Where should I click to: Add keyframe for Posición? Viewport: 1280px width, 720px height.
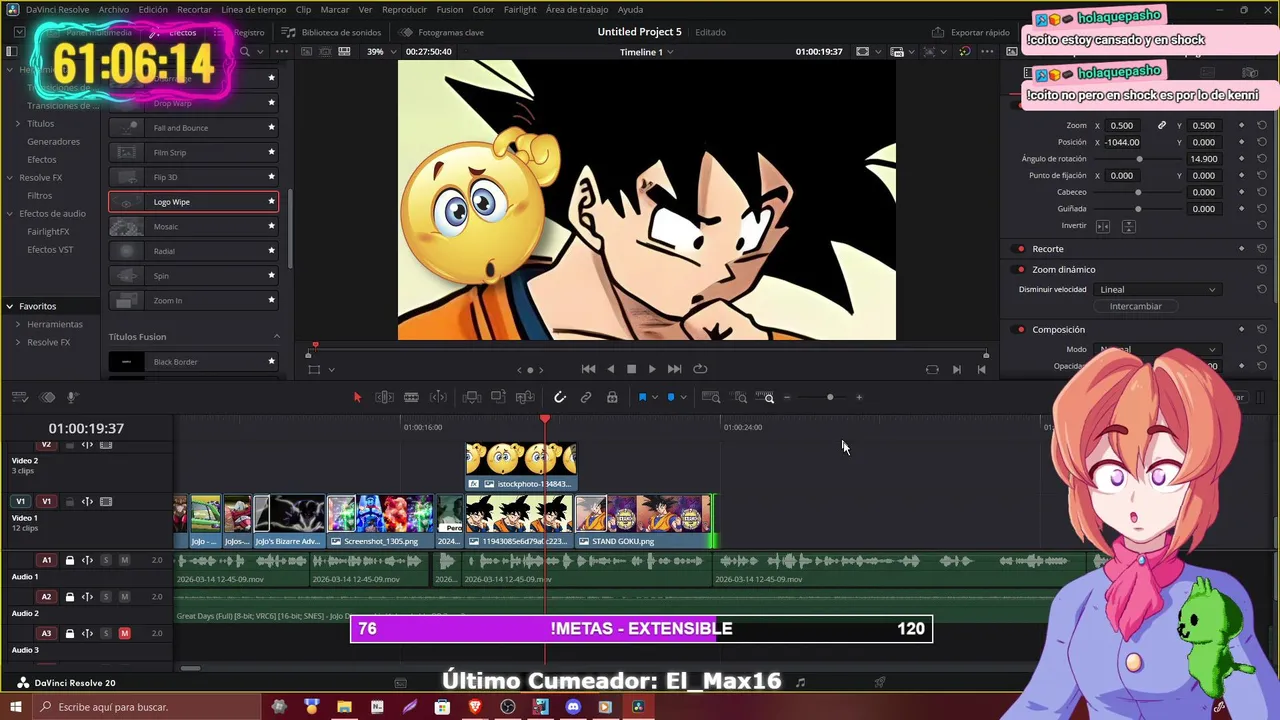point(1241,142)
